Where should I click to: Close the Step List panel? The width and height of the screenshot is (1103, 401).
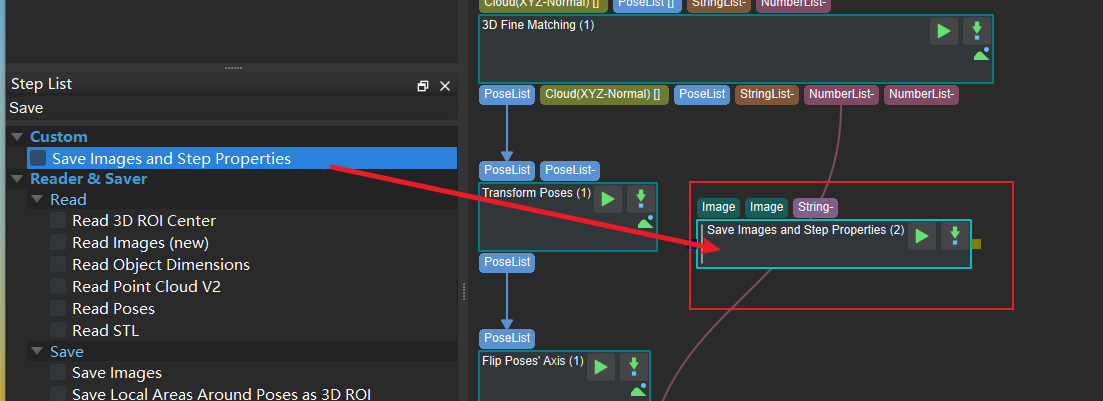pyautogui.click(x=445, y=86)
